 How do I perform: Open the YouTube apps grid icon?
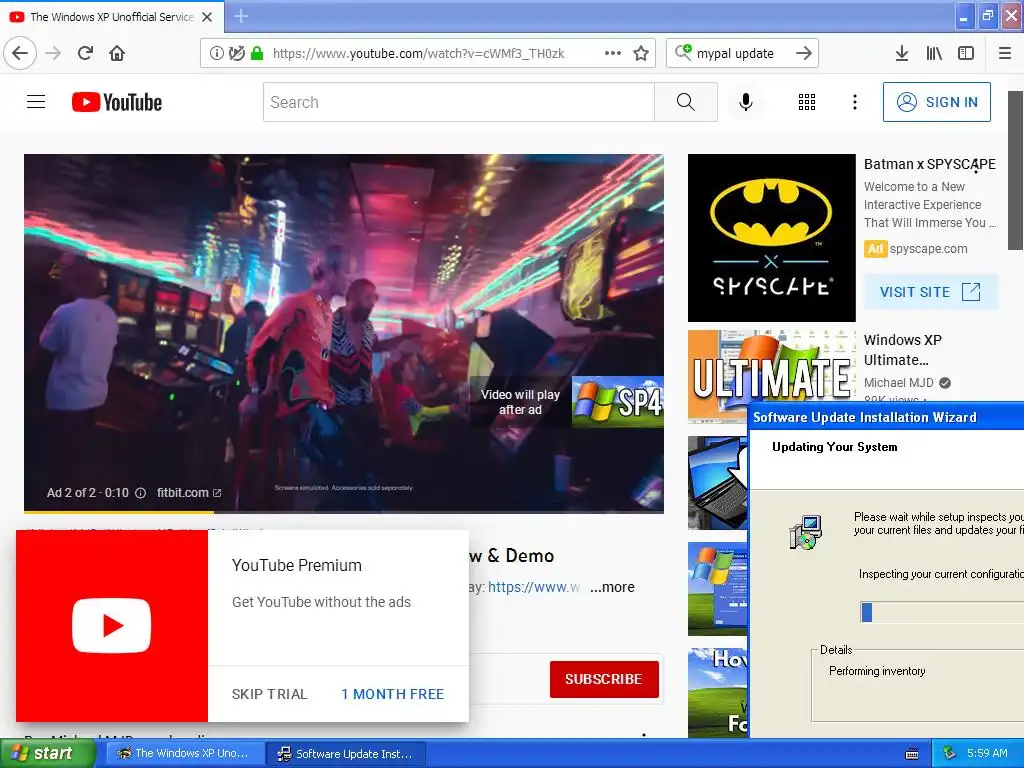click(x=807, y=102)
